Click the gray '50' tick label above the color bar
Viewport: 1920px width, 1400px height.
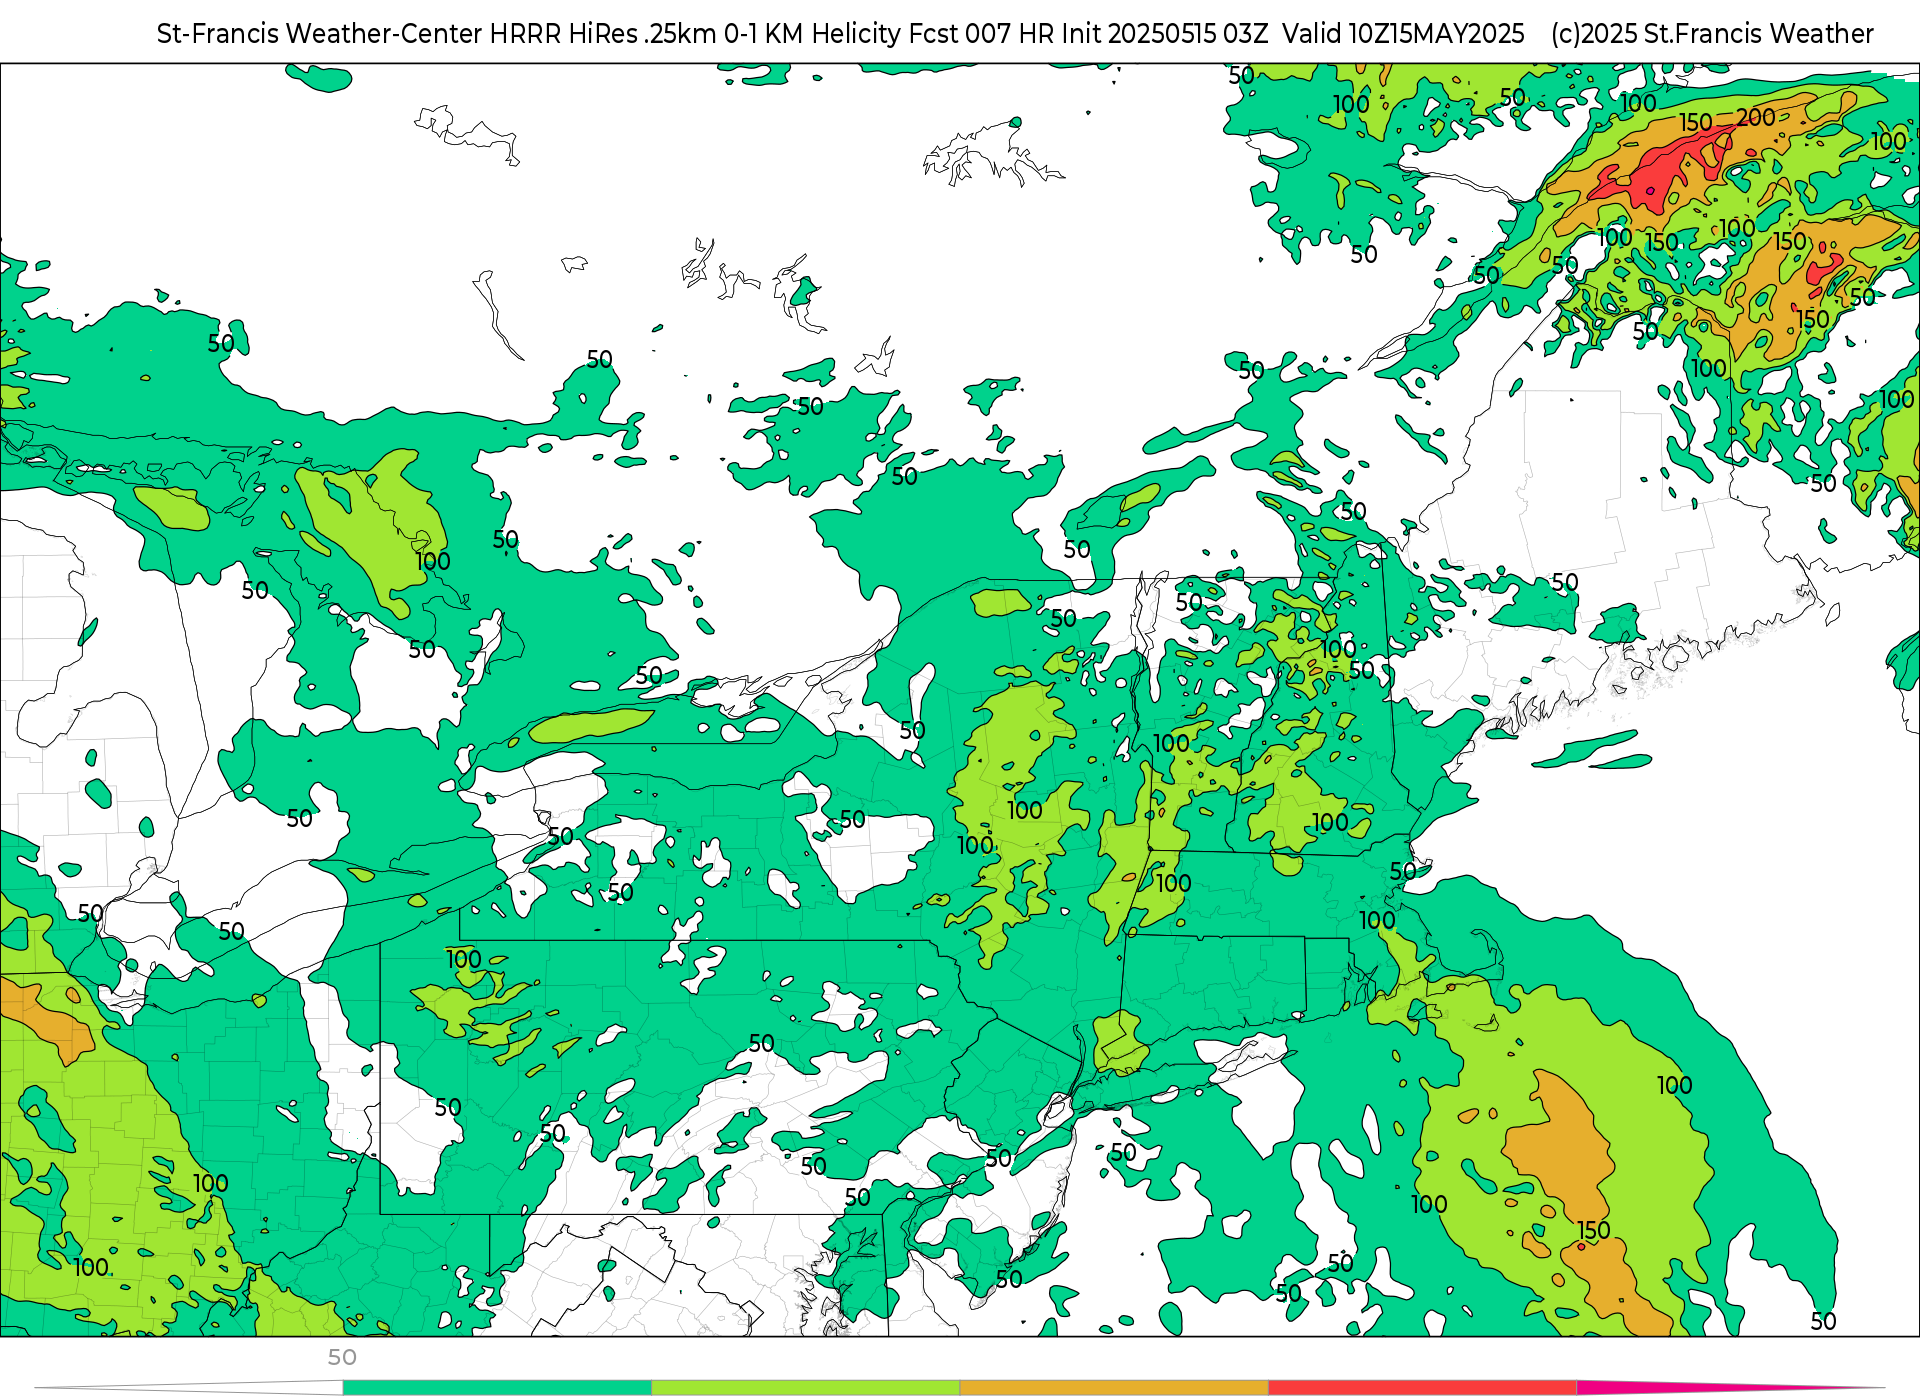(342, 1357)
